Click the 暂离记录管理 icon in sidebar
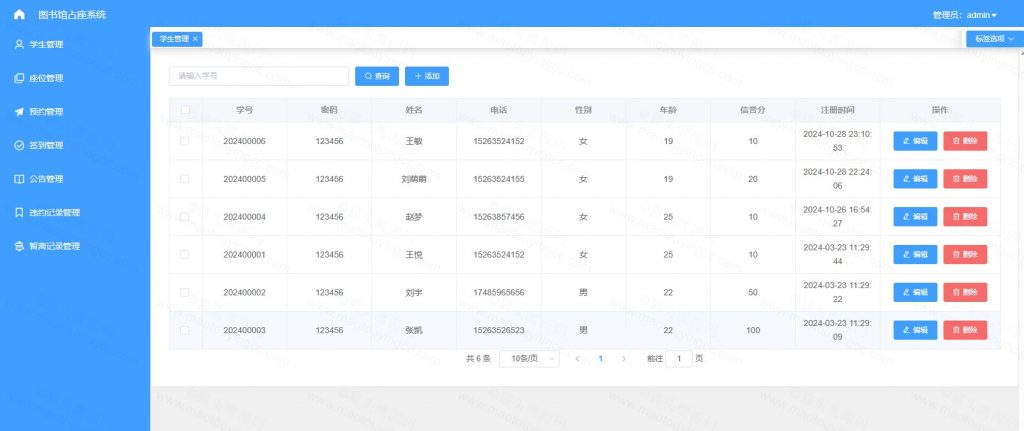The height and width of the screenshot is (431, 1024). 19,246
